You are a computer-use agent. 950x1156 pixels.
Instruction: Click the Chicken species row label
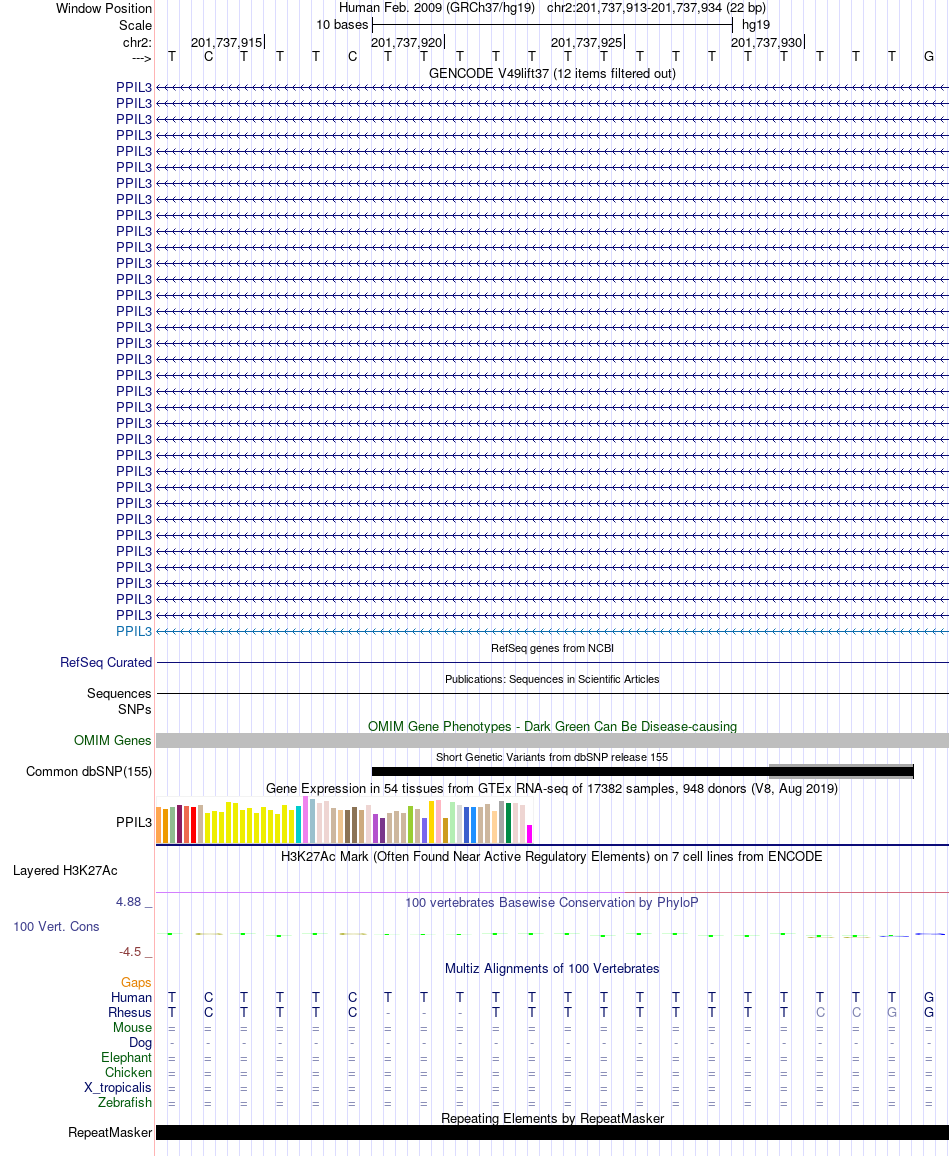(x=128, y=1073)
